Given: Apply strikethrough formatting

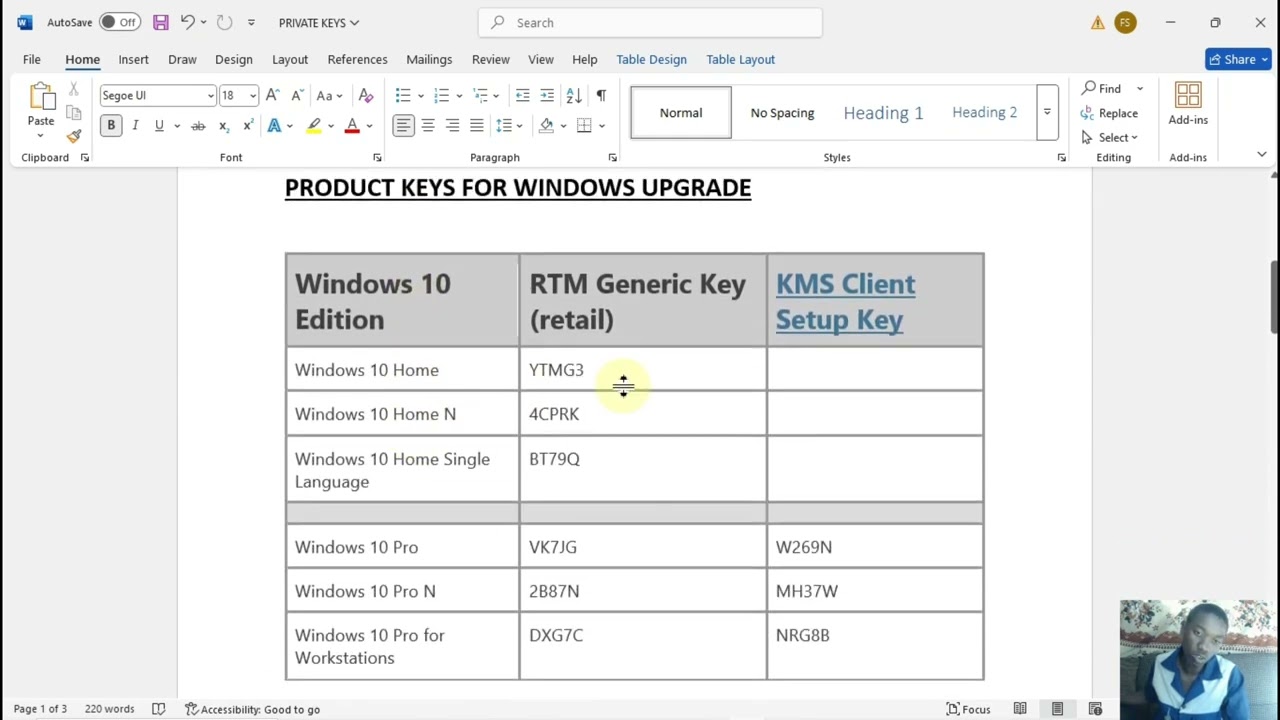Looking at the screenshot, I should click(198, 125).
